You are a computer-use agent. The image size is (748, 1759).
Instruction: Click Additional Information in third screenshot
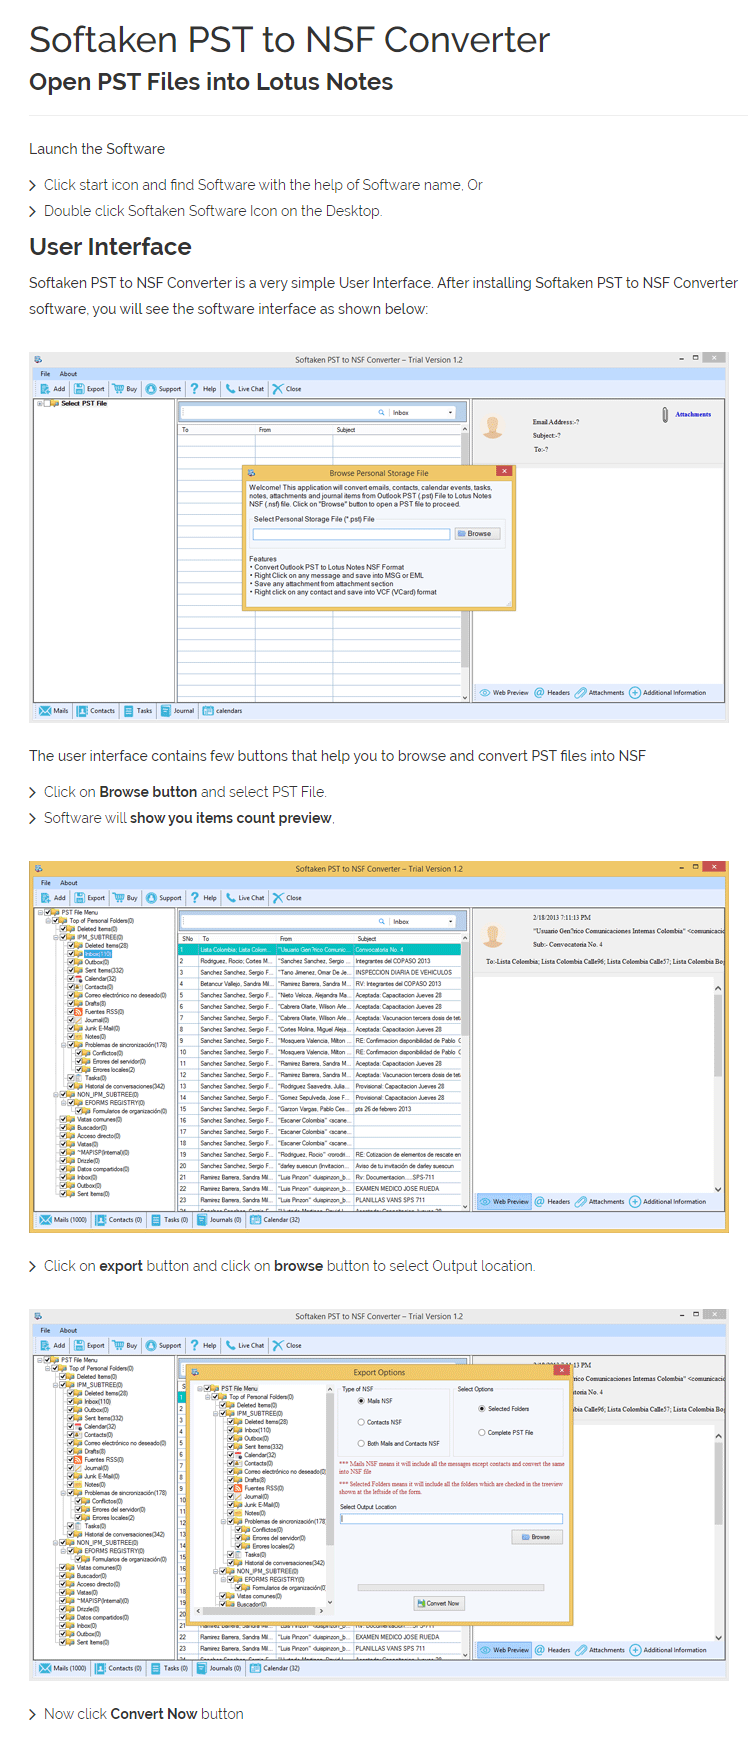point(667,1649)
